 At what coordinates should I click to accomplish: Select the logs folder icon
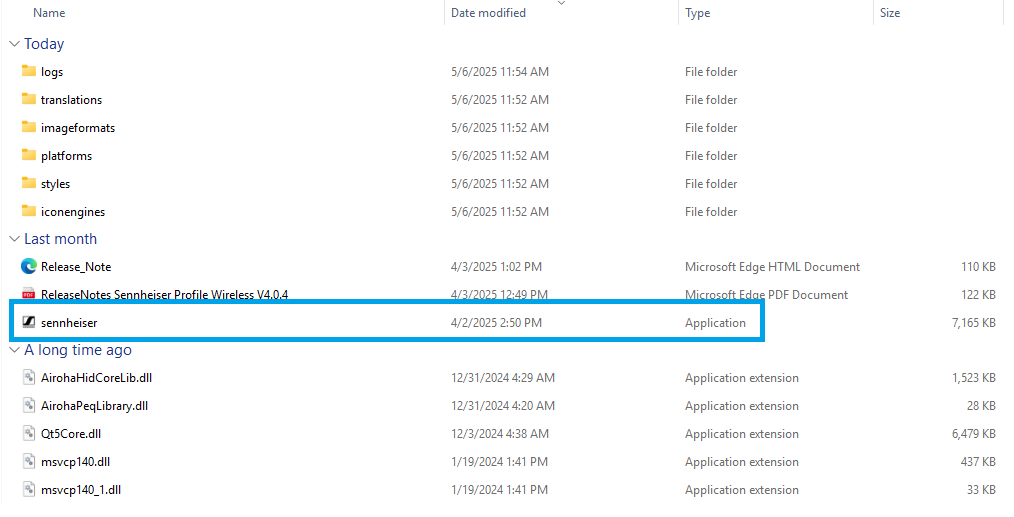tap(29, 72)
